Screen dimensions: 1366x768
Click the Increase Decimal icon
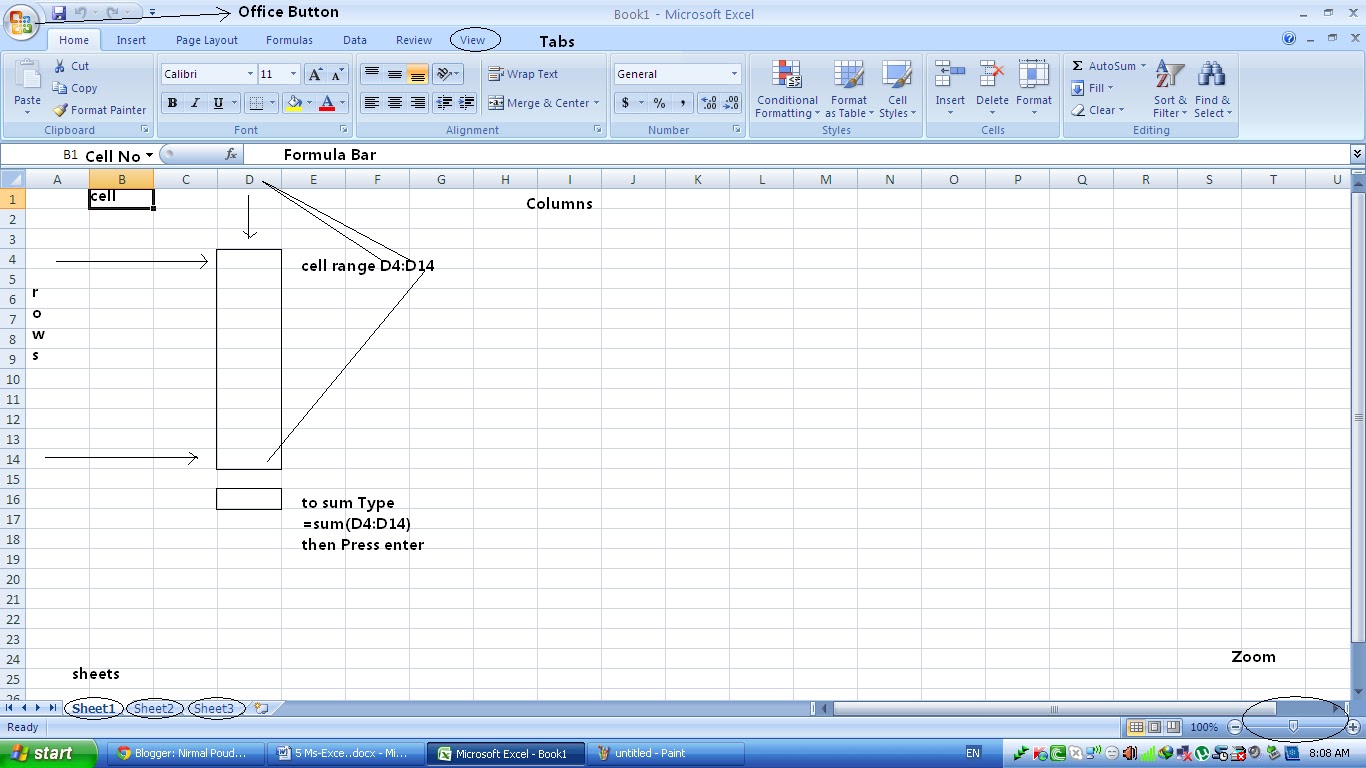click(708, 103)
